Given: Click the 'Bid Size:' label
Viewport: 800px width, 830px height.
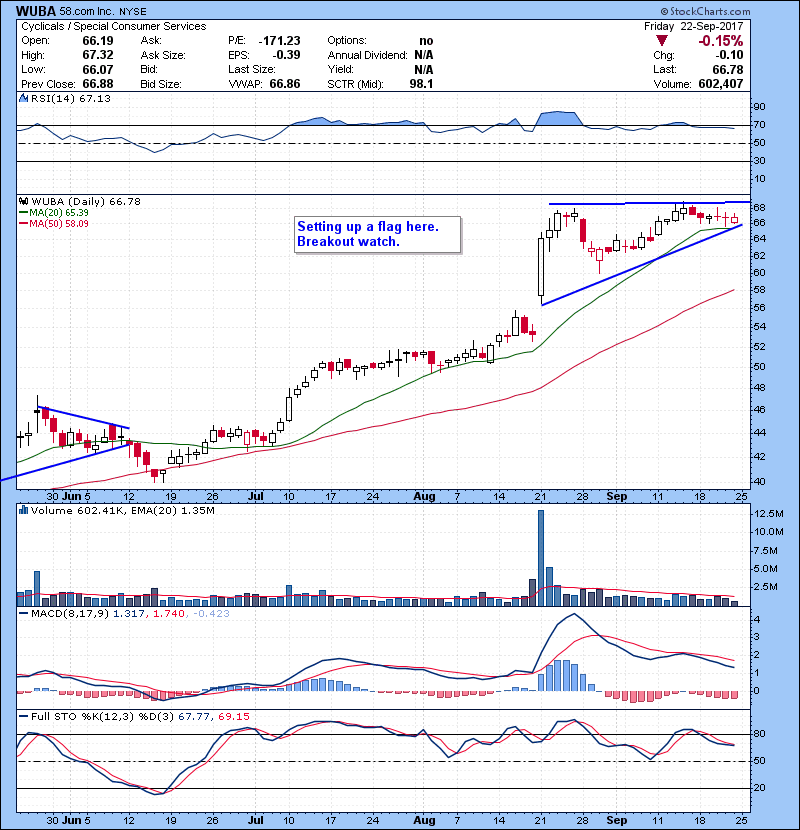Looking at the screenshot, I should click(161, 84).
